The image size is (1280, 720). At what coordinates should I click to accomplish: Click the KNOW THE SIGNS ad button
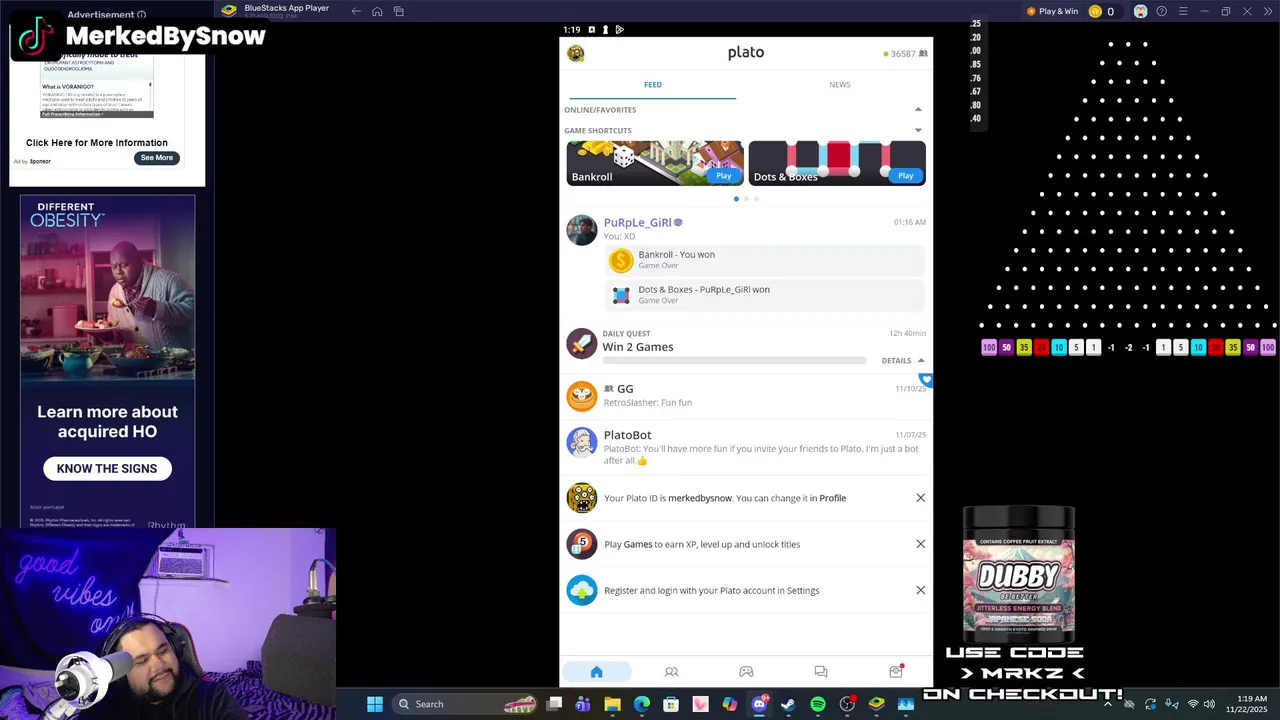107,468
